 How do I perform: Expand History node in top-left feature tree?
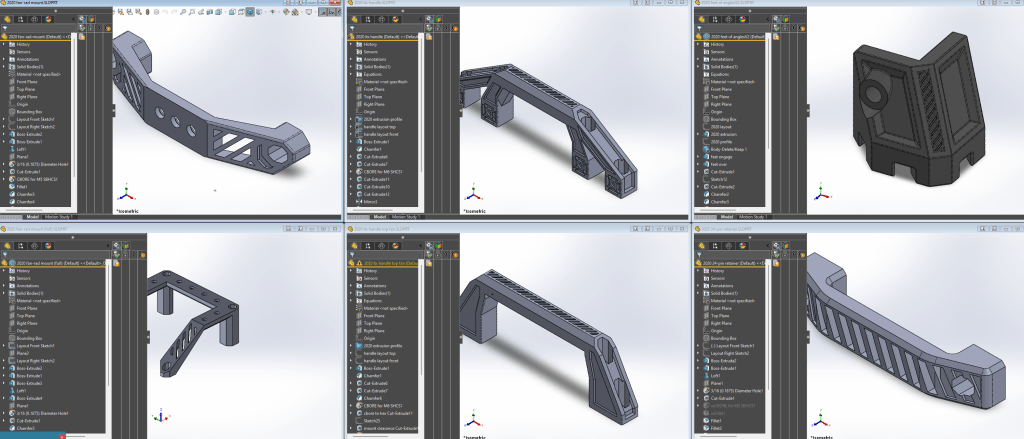pos(4,46)
